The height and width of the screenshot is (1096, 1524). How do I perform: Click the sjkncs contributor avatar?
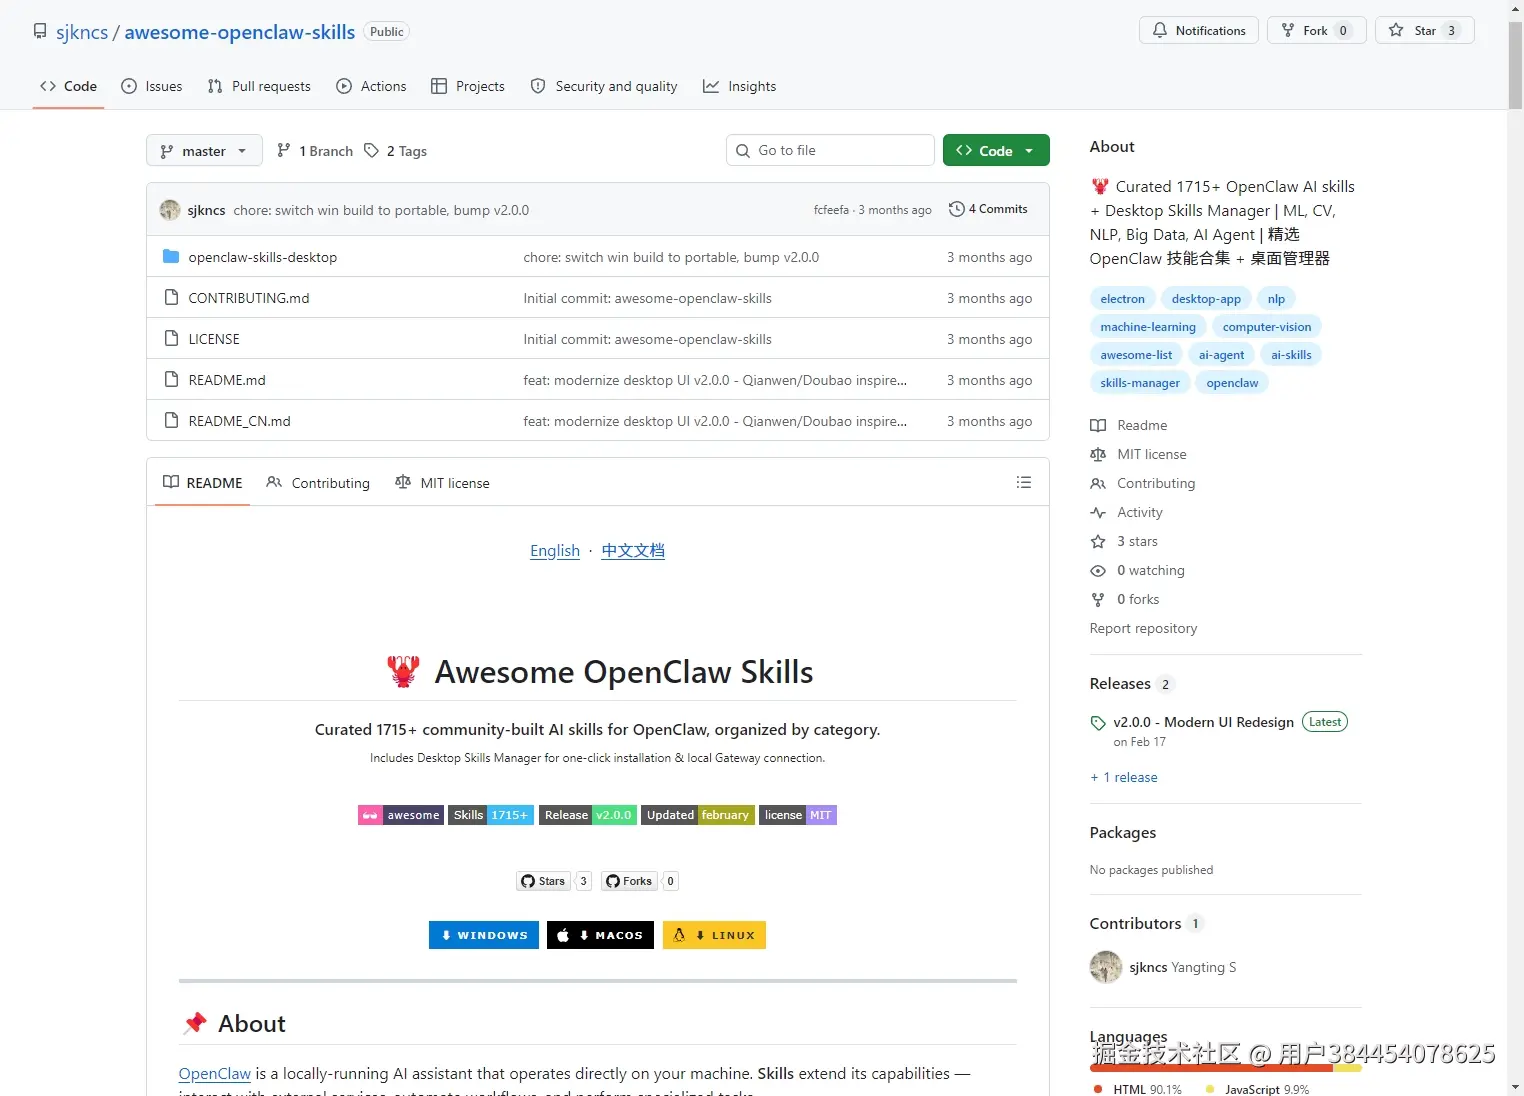[1106, 967]
